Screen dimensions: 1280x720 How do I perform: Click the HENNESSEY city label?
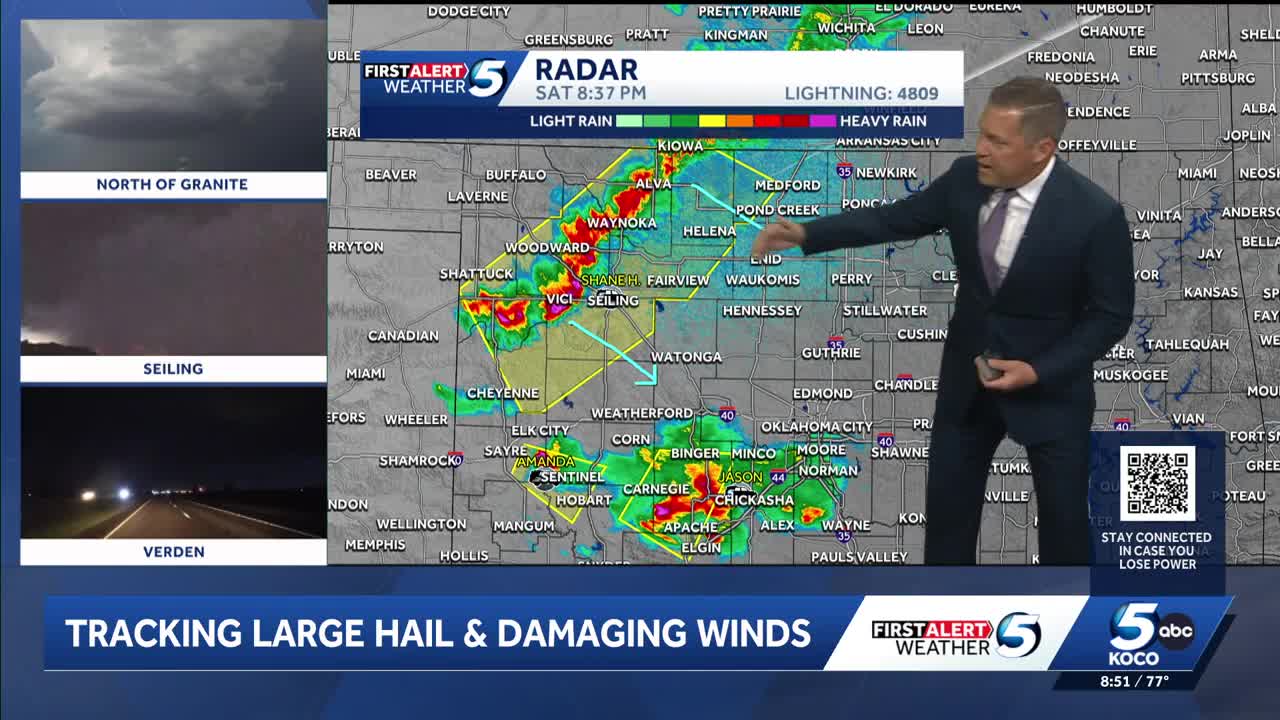click(762, 311)
